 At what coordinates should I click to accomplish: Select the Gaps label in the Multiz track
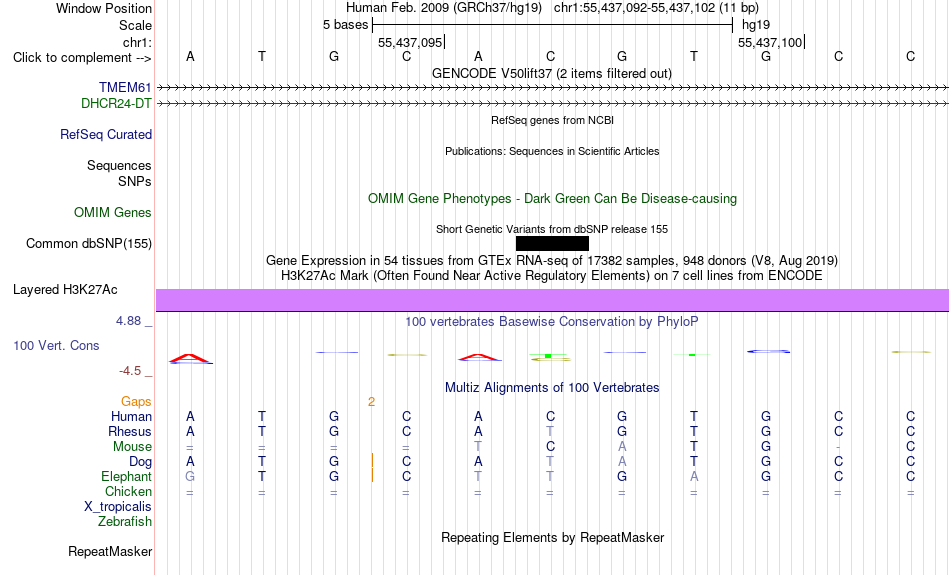136,402
